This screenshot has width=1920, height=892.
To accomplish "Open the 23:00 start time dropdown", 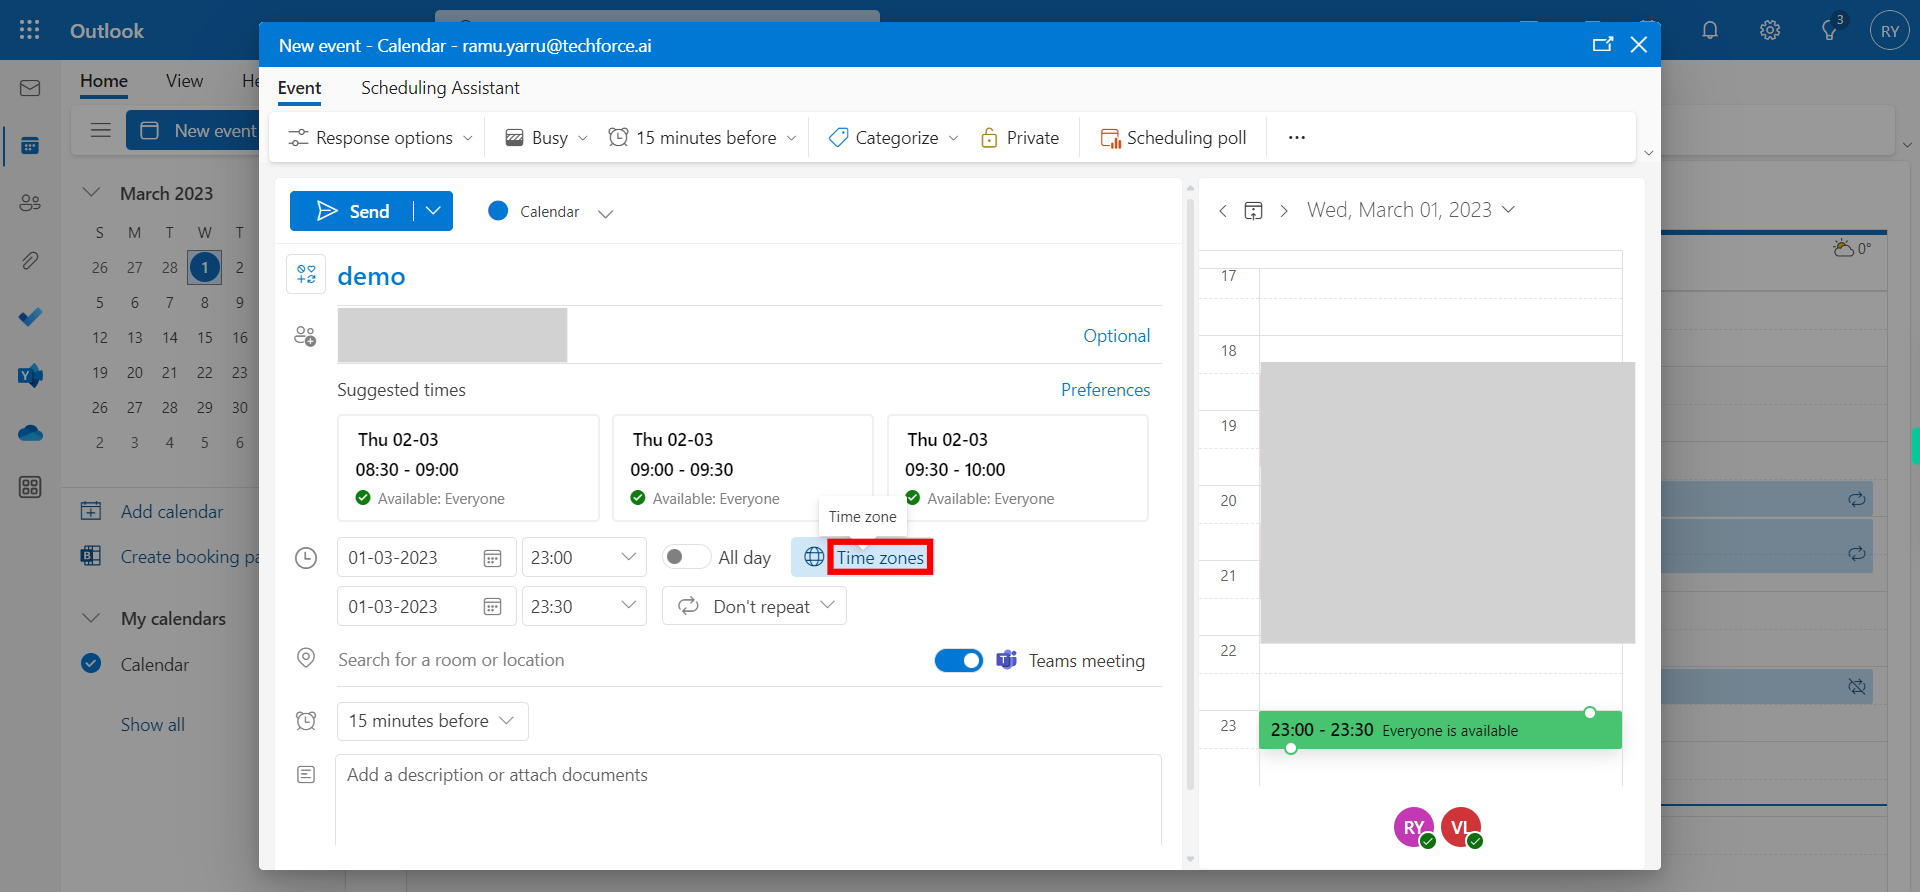I will tap(584, 557).
